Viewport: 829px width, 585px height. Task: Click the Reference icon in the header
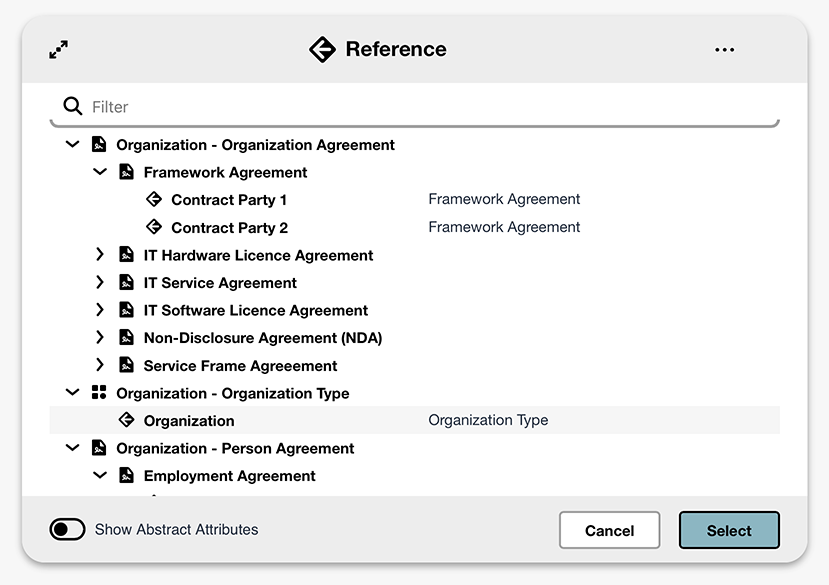point(322,49)
